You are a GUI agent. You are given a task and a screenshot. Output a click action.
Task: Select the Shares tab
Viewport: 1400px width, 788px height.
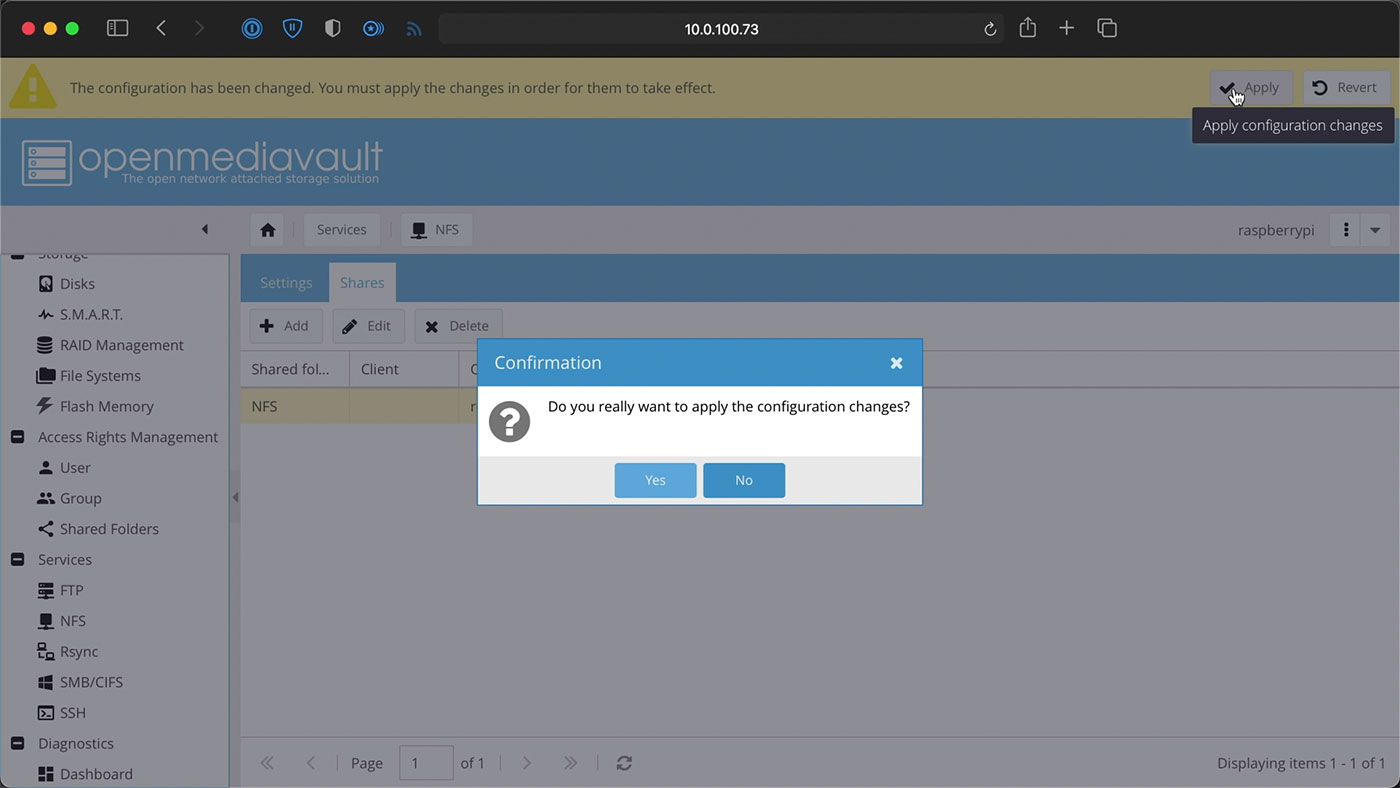point(362,283)
